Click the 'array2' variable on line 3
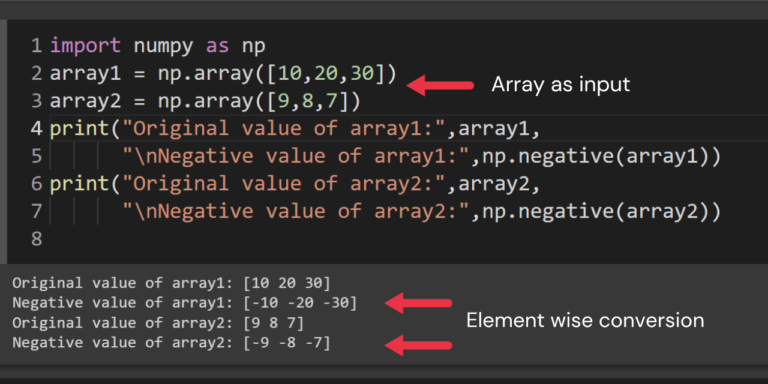 [85, 102]
